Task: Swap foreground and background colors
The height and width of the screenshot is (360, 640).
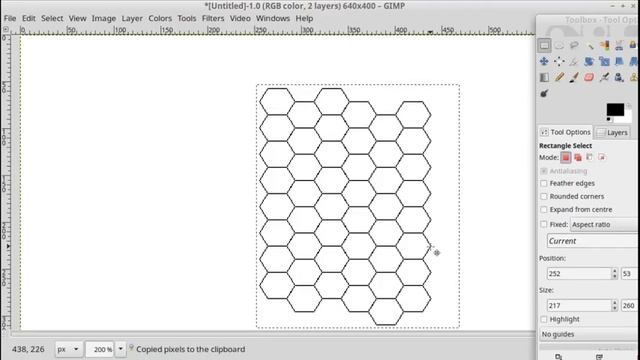Action: tap(629, 106)
